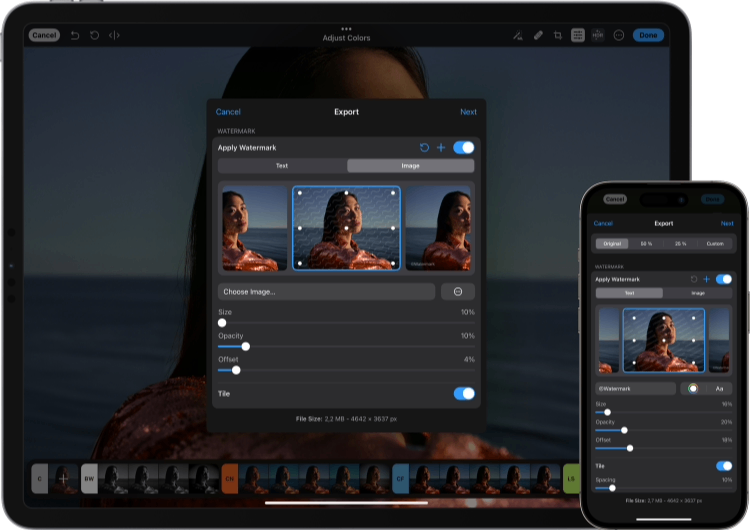The width and height of the screenshot is (750, 530).
Task: Switch to the Text tab in iPad watermark
Action: click(x=282, y=166)
